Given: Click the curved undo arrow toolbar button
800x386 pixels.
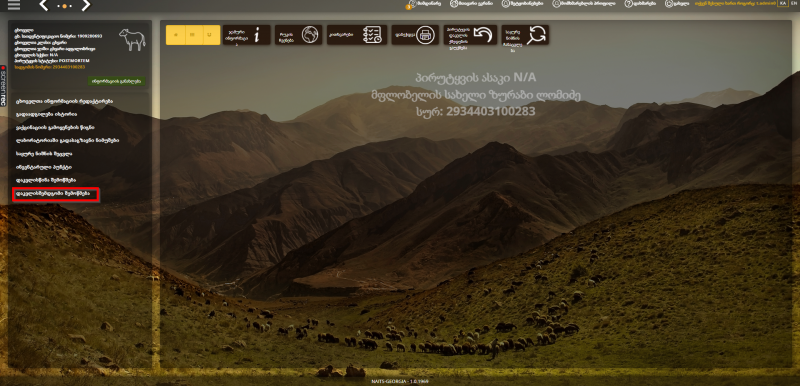Looking at the screenshot, I should [470, 35].
